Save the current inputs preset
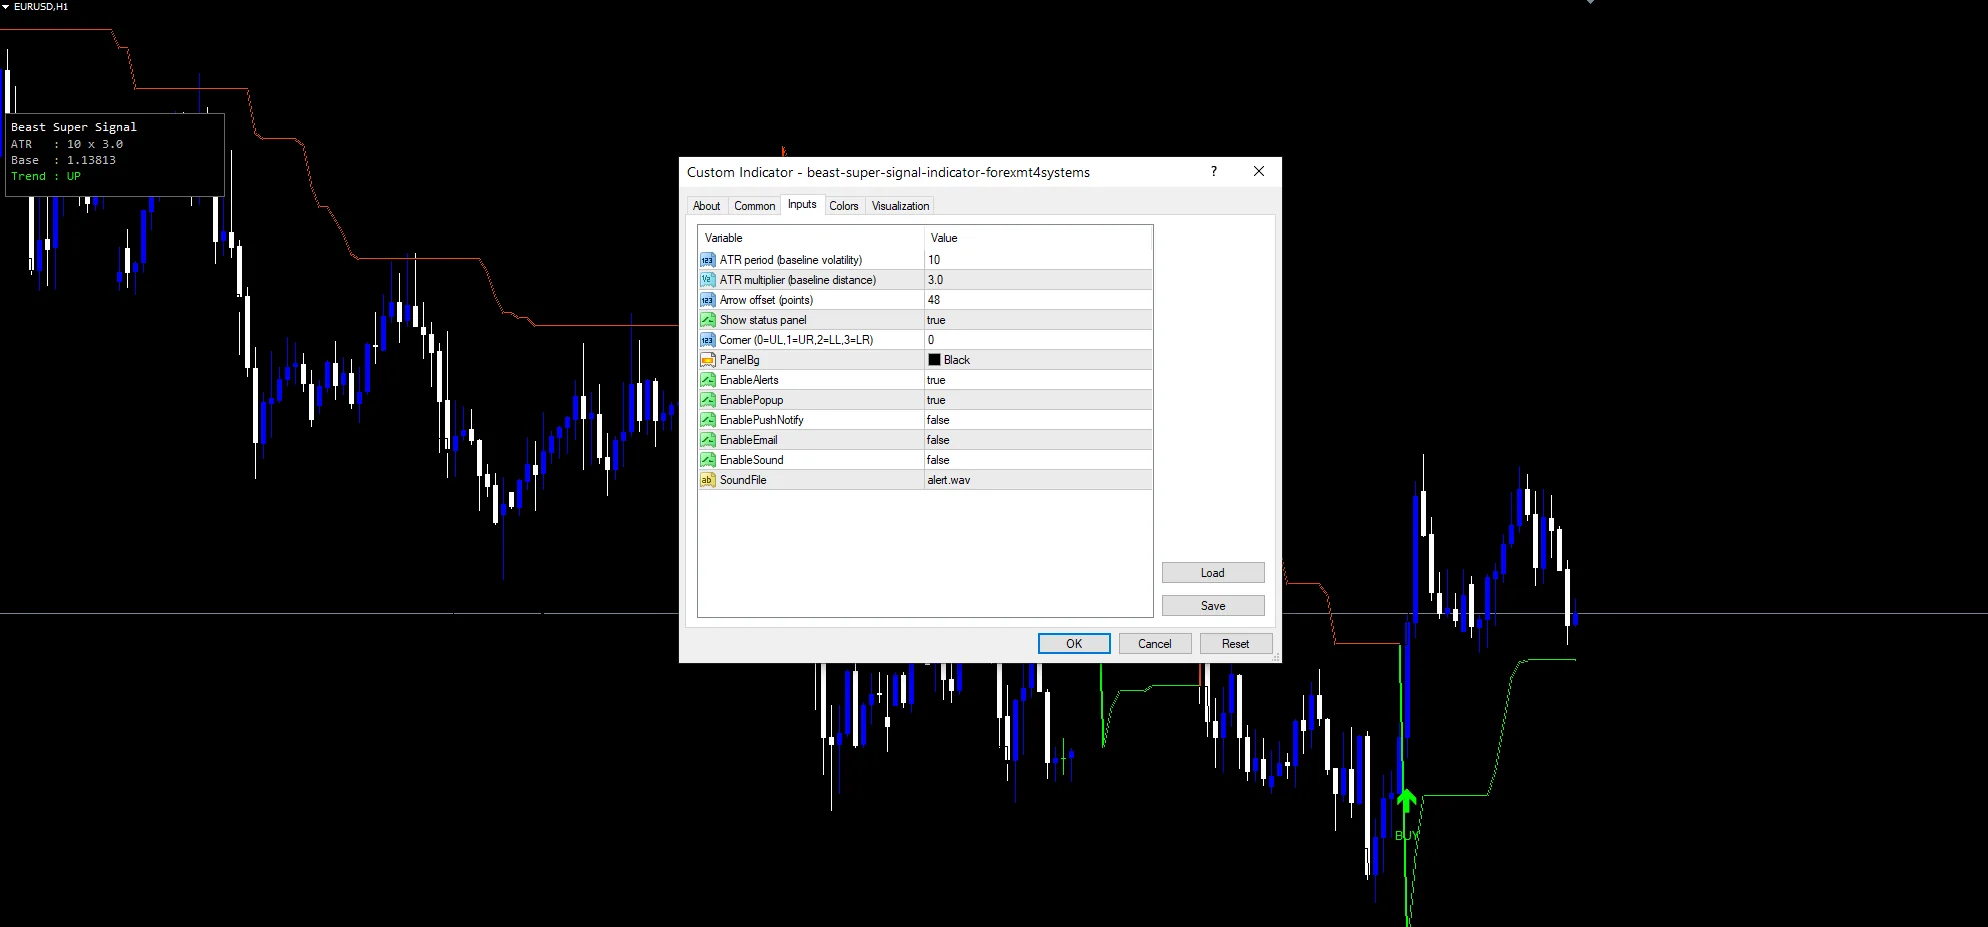This screenshot has height=927, width=1988. coord(1213,606)
